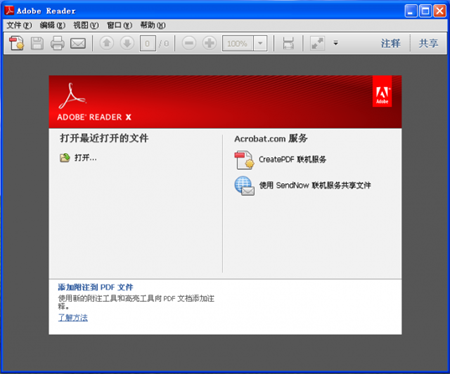The width and height of the screenshot is (450, 374).
Task: Click the 100% zoom value field
Action: coord(238,43)
